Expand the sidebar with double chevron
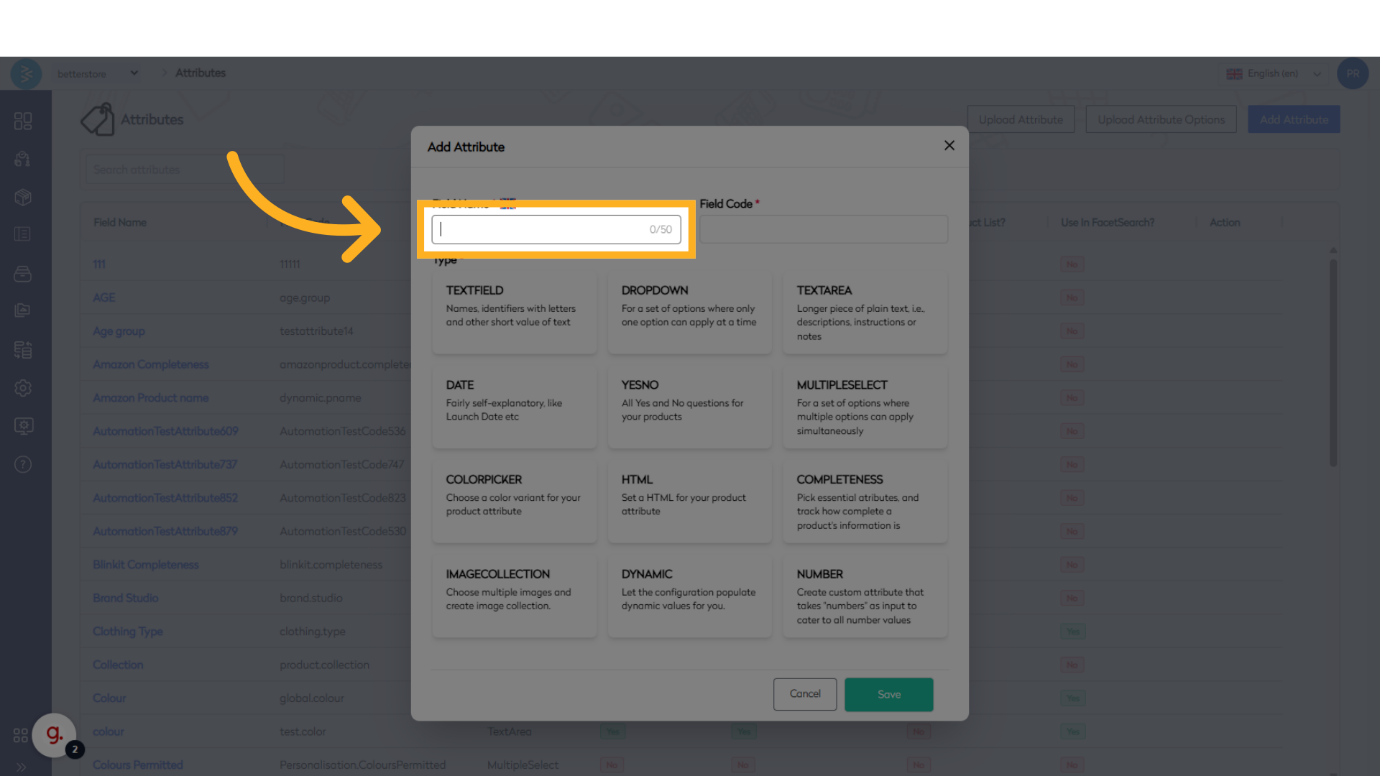 (22, 767)
